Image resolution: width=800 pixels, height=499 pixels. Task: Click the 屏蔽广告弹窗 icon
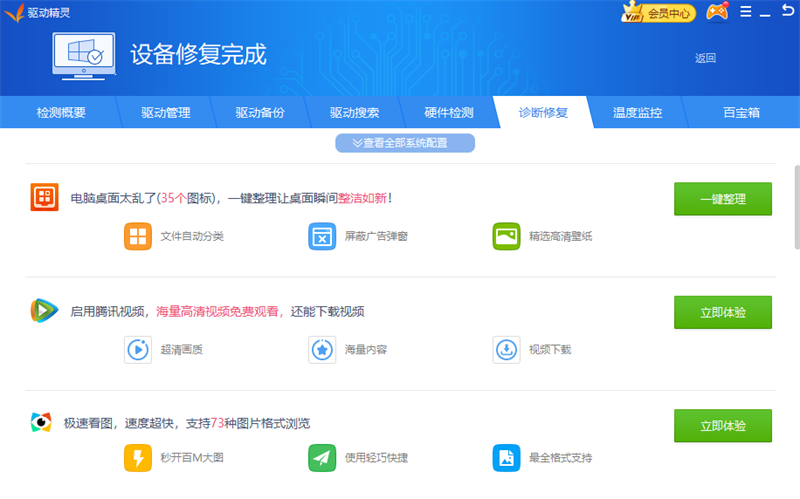(x=322, y=236)
